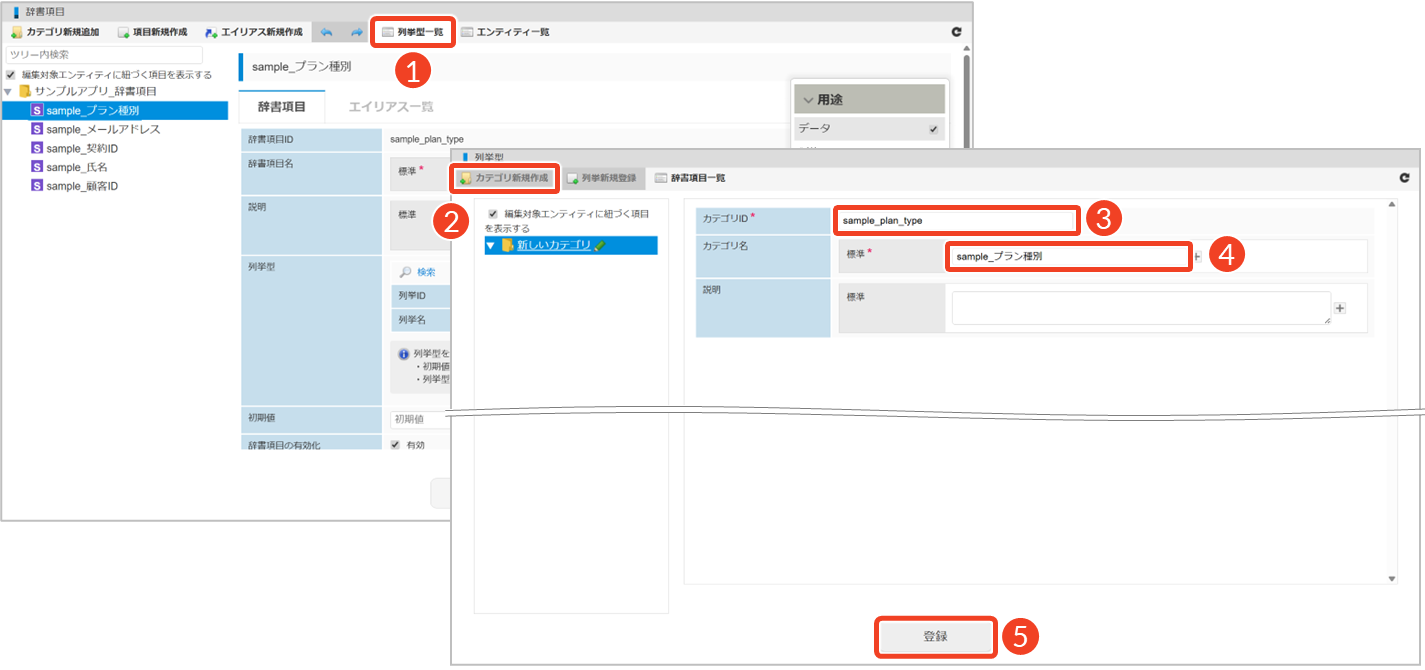Screen dimensions: 1425x670
Task: Toggle 編集対象エンティティ checkbox in left tree panel
Action: tap(11, 75)
